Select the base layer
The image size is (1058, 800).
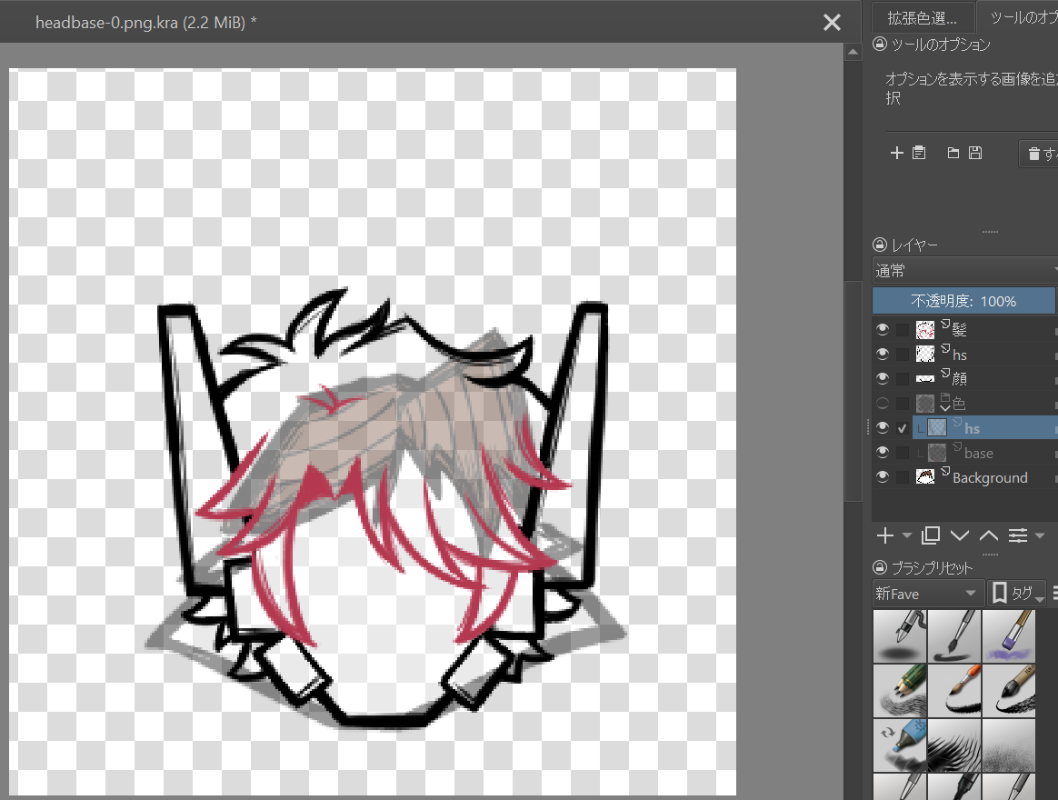[985, 453]
